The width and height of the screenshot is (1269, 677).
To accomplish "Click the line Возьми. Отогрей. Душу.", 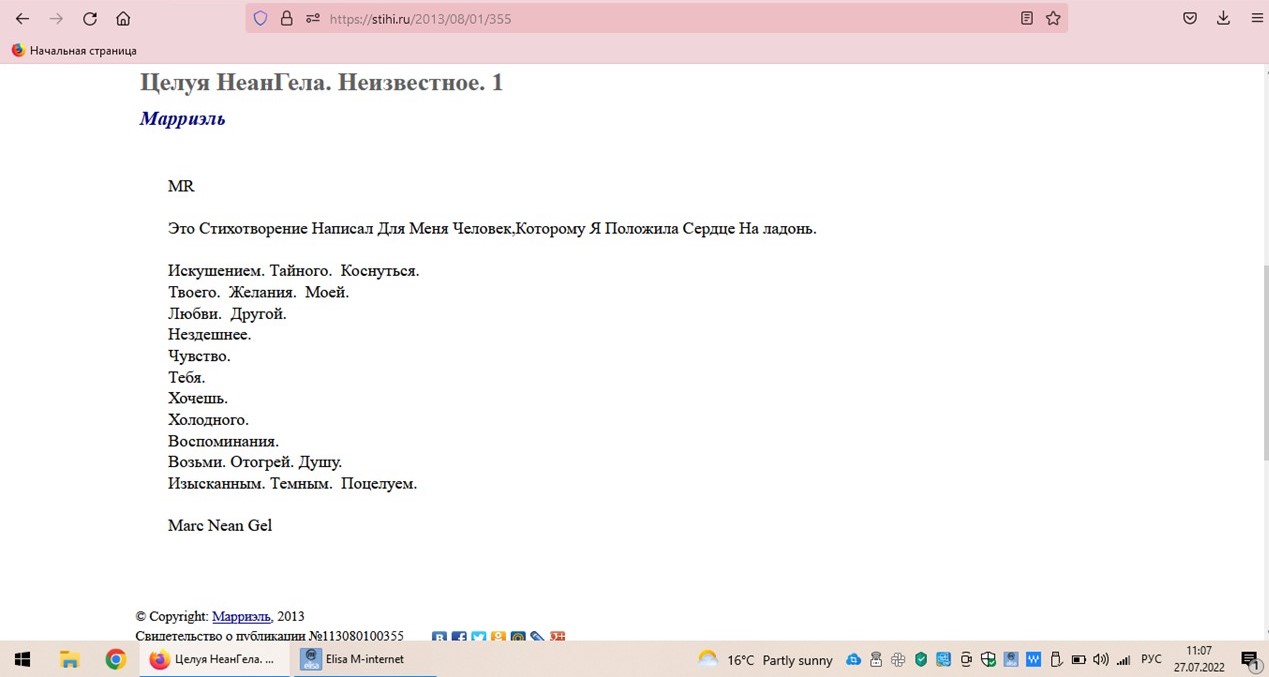I will pyautogui.click(x=255, y=462).
